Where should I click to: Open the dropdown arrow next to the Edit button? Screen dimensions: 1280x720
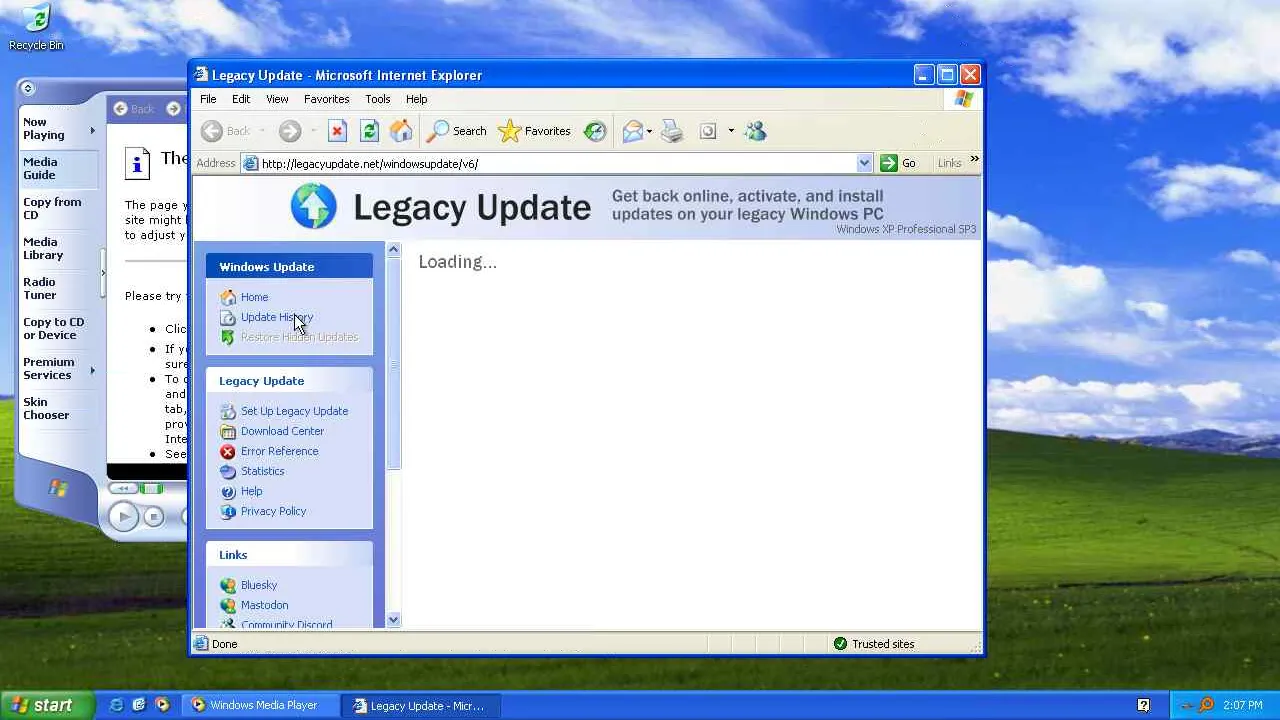pos(731,131)
